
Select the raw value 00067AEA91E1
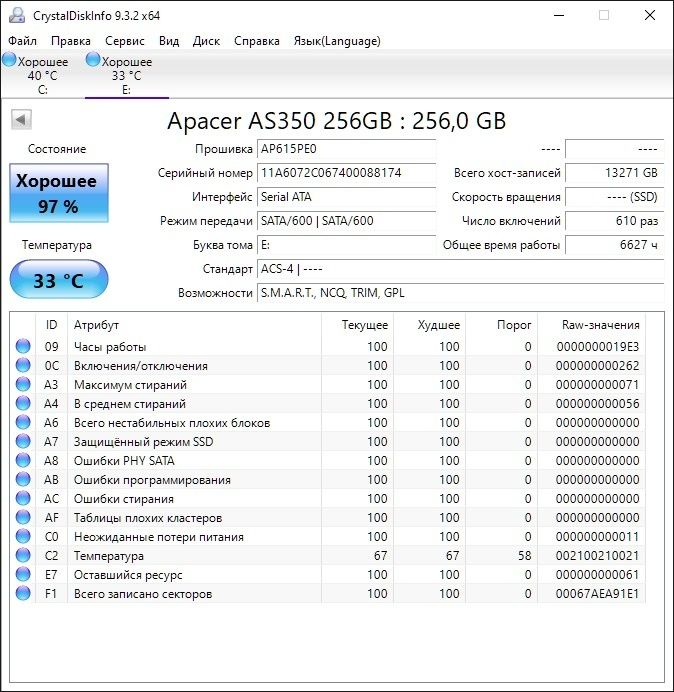(597, 594)
